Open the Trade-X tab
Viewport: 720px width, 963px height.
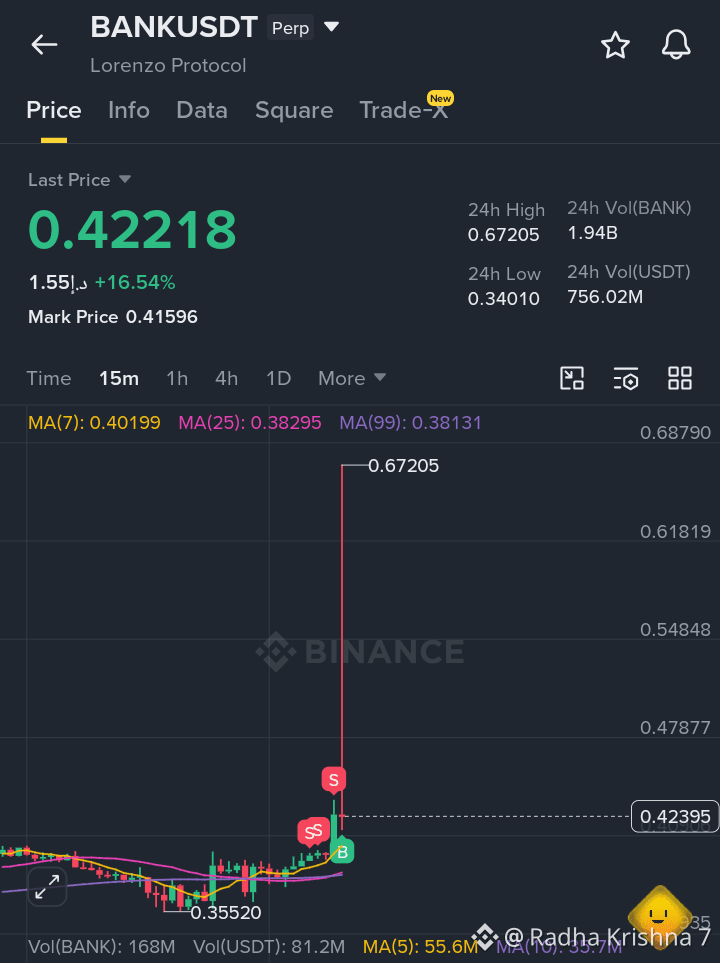[x=404, y=110]
